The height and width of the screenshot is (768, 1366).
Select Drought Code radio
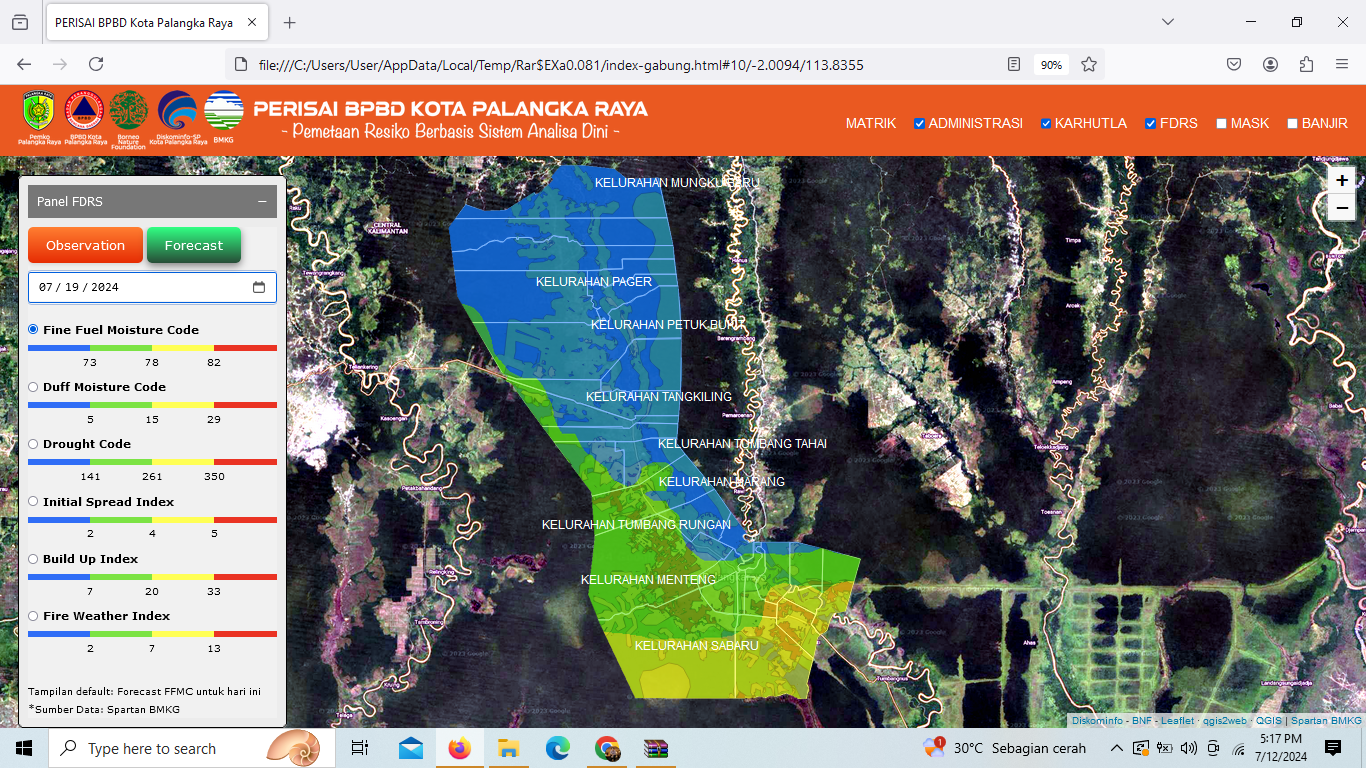(33, 443)
